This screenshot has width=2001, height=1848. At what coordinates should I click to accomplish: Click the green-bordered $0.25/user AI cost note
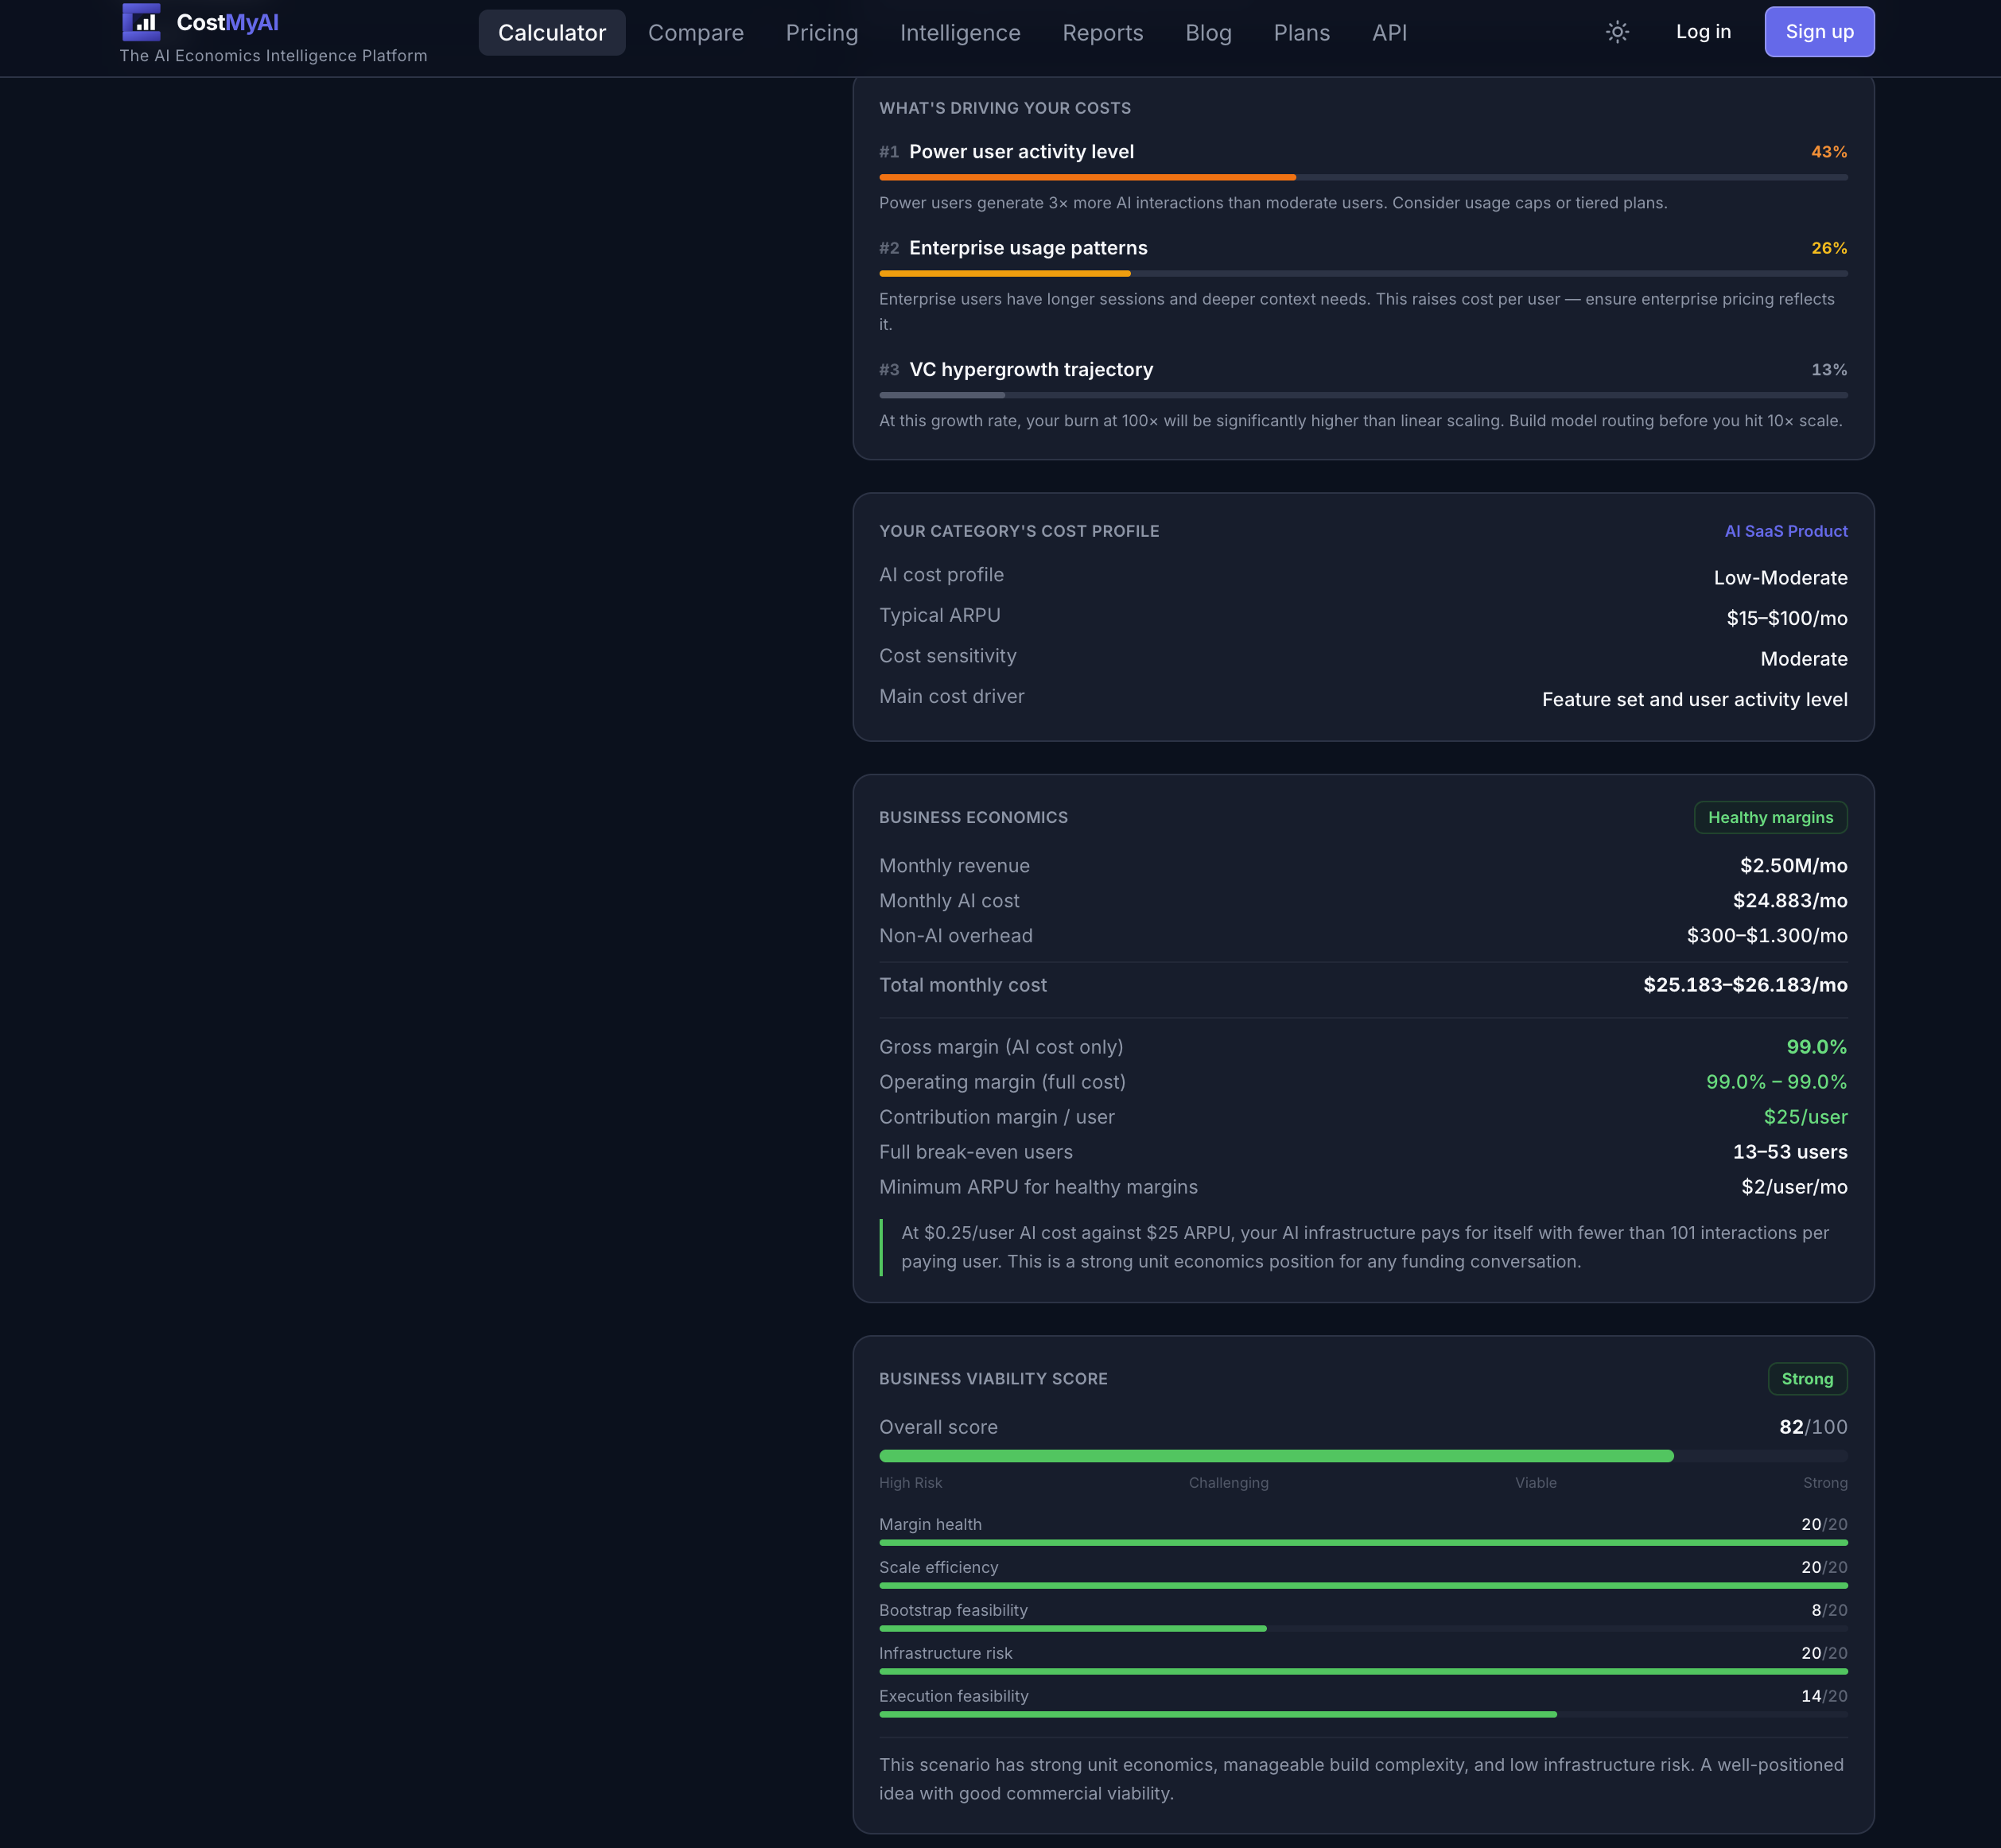pos(1364,1247)
